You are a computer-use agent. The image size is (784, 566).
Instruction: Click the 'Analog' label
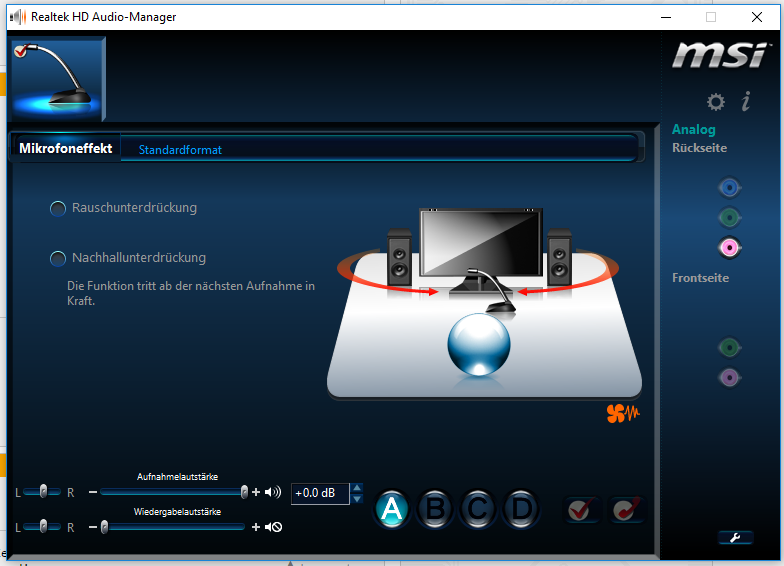point(694,130)
